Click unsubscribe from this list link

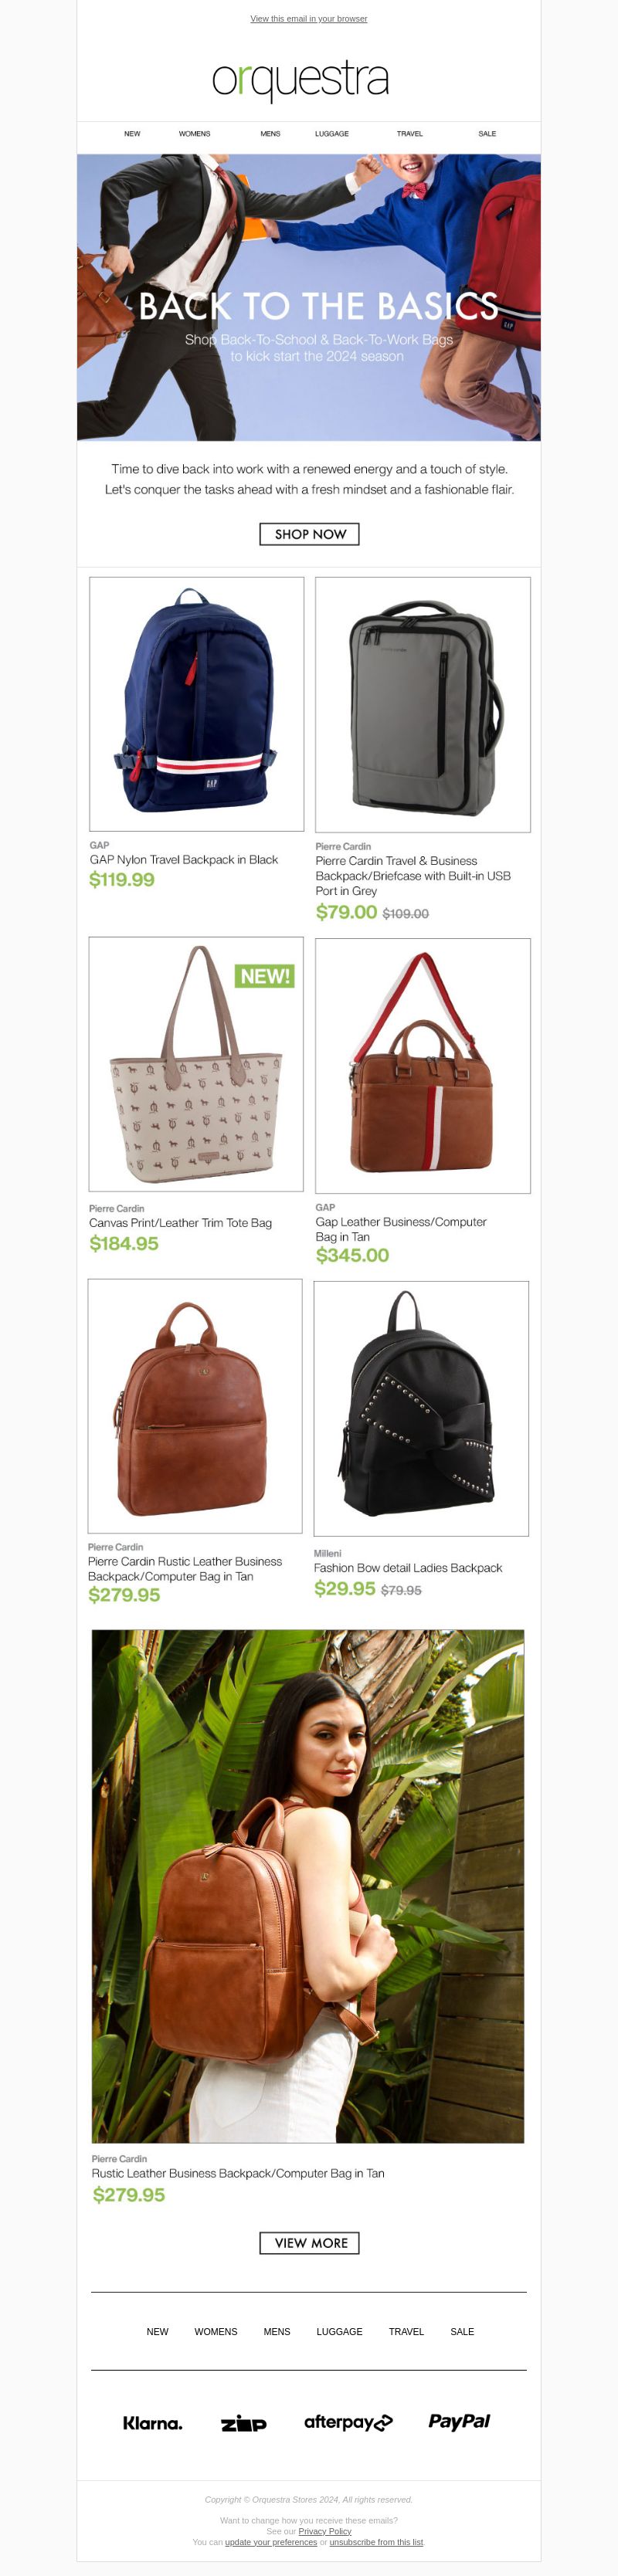coord(376,2541)
